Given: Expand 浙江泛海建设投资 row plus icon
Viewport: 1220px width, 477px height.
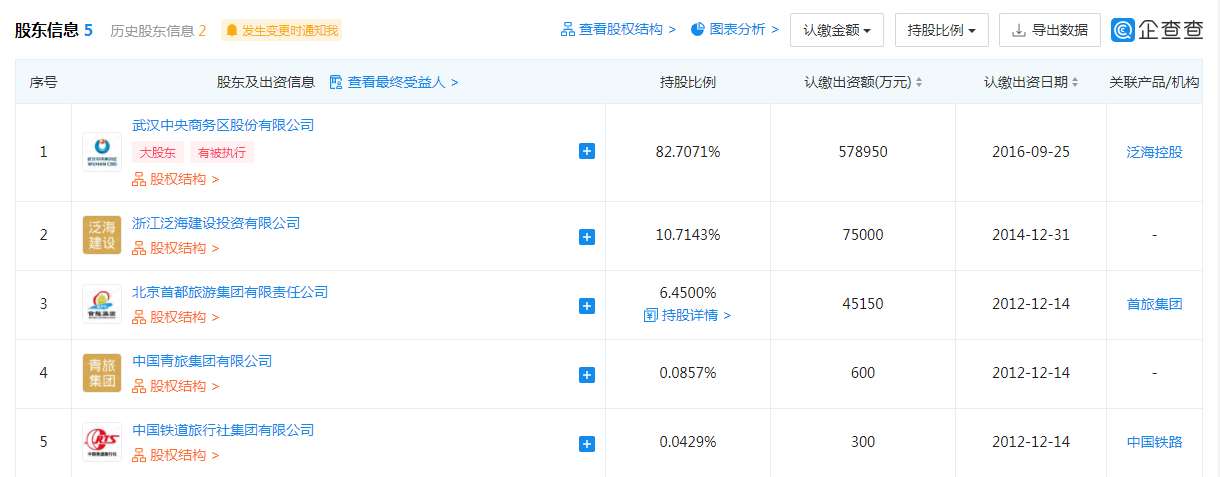Looking at the screenshot, I should tap(587, 237).
